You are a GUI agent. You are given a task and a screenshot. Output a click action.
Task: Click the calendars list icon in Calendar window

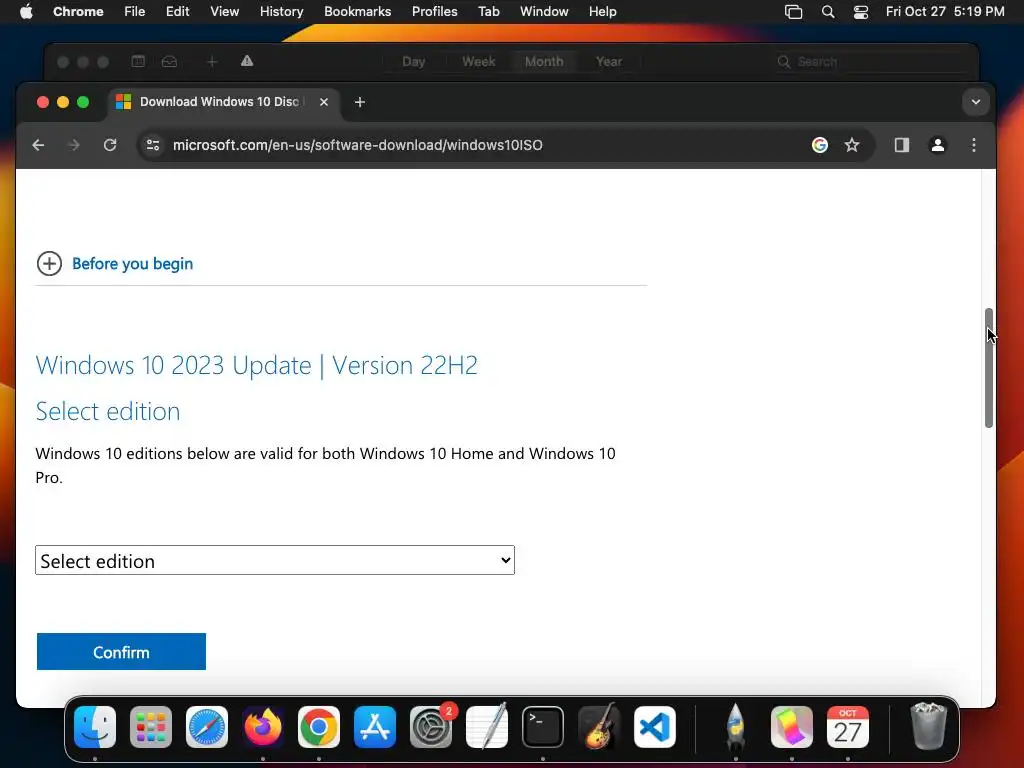point(138,61)
